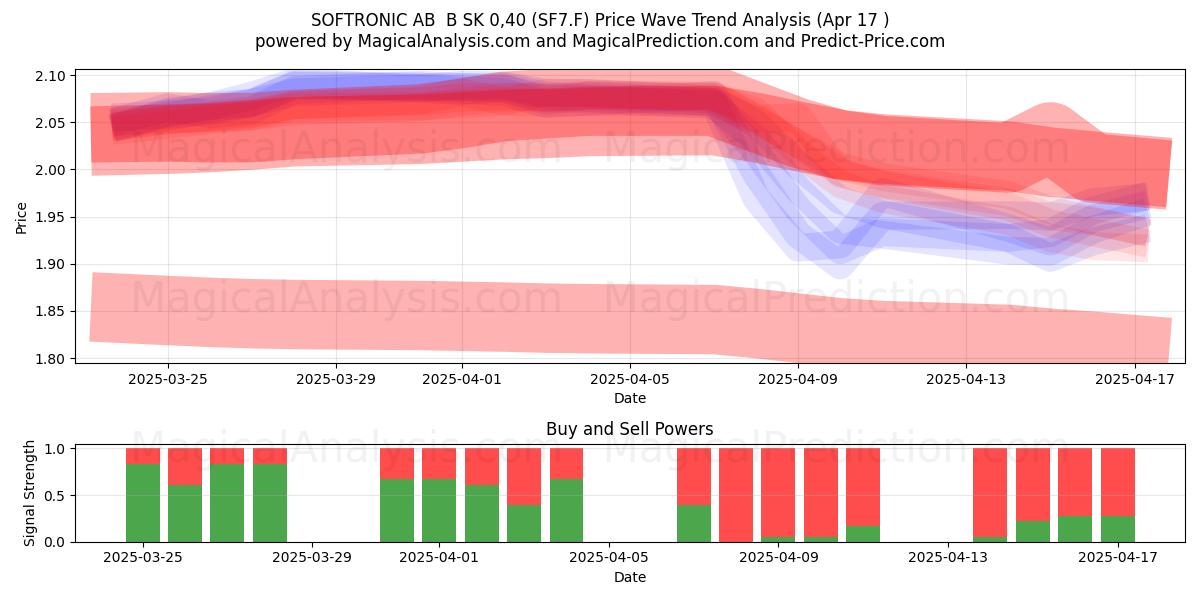Click the 'Signal Strength' y-axis label

(30, 493)
